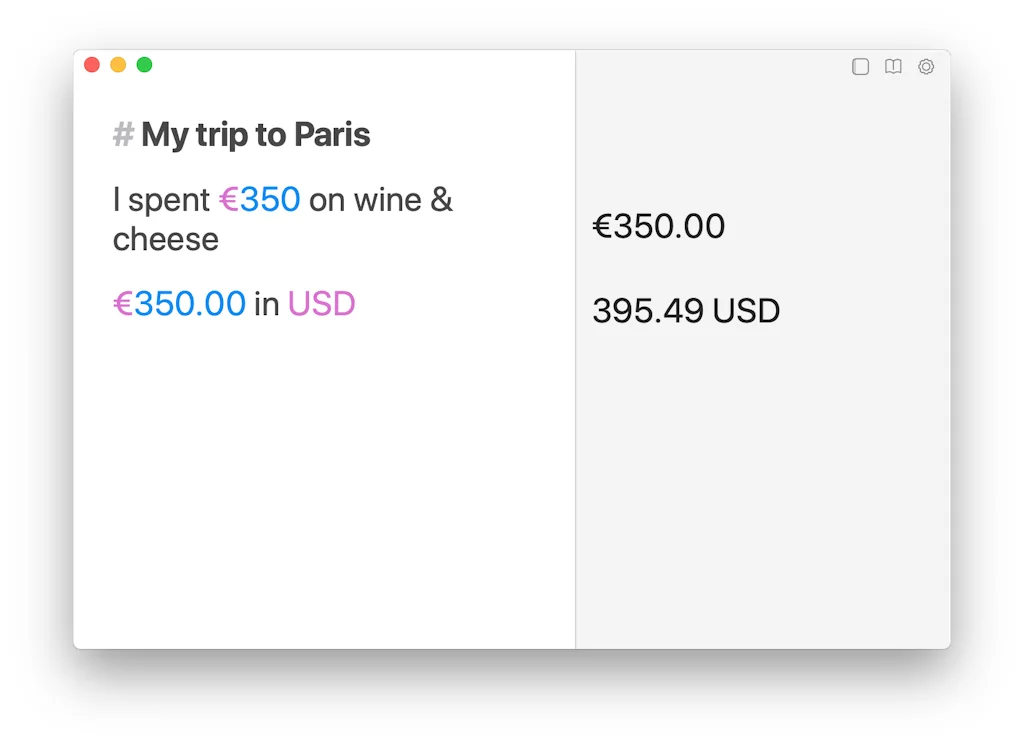The image size is (1024, 746).
Task: Click the pink "USD" keyword in the editor
Action: click(321, 303)
